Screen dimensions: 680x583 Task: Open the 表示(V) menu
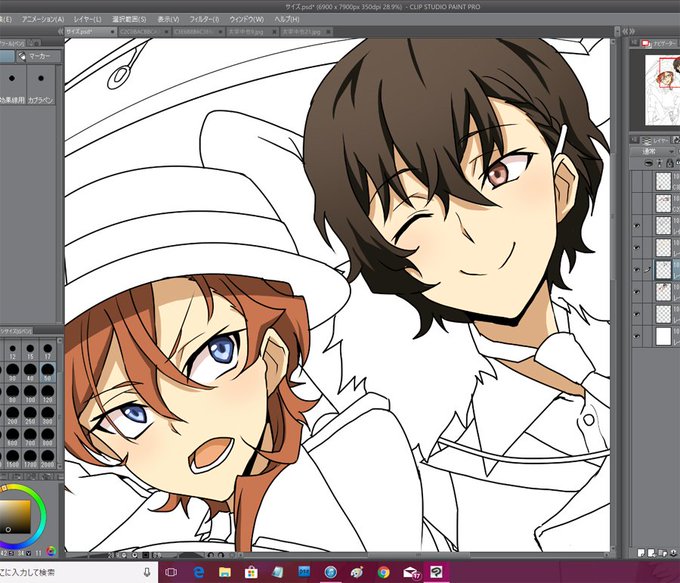168,20
